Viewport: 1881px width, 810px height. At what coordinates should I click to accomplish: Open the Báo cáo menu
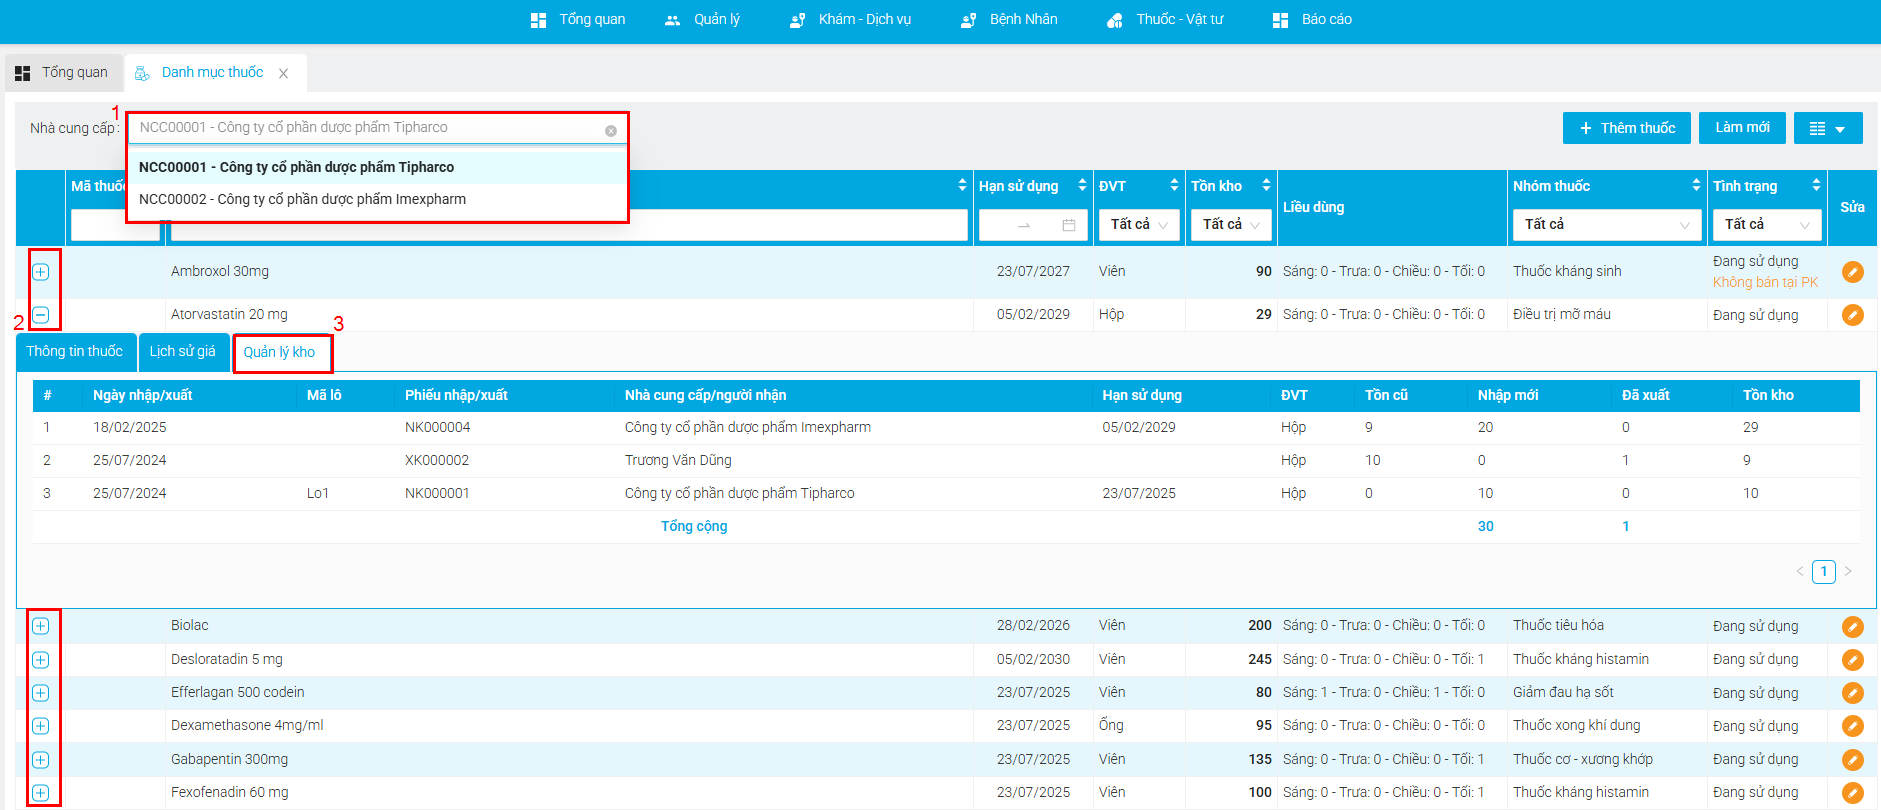(x=1312, y=20)
